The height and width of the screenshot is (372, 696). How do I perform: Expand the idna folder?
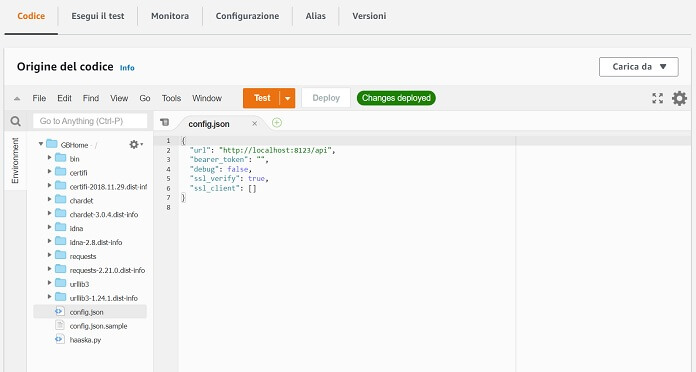[x=49, y=227]
